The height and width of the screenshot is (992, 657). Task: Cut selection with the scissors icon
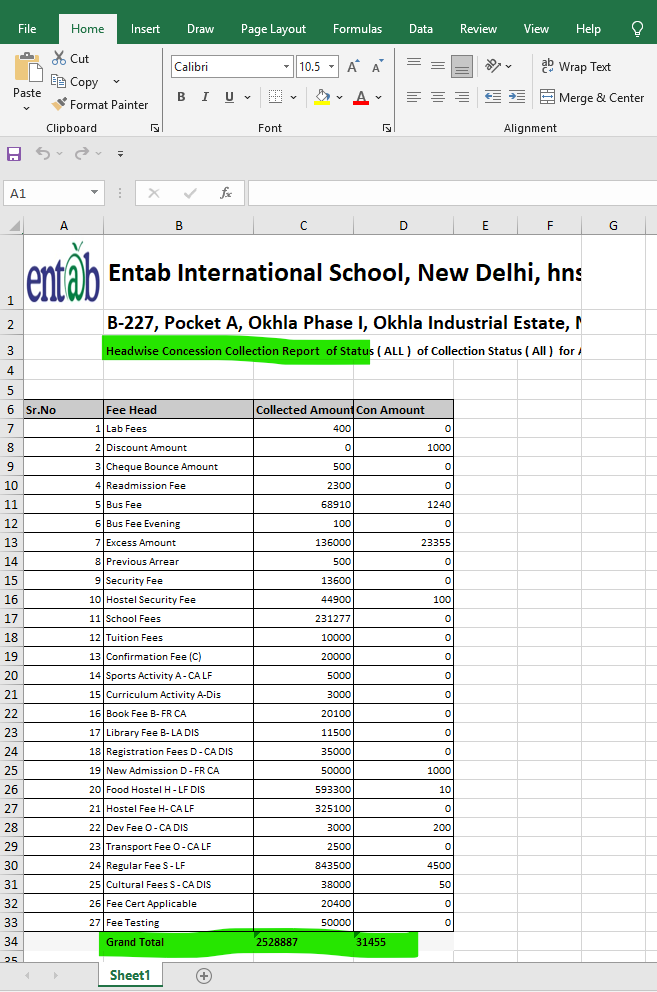(59, 58)
